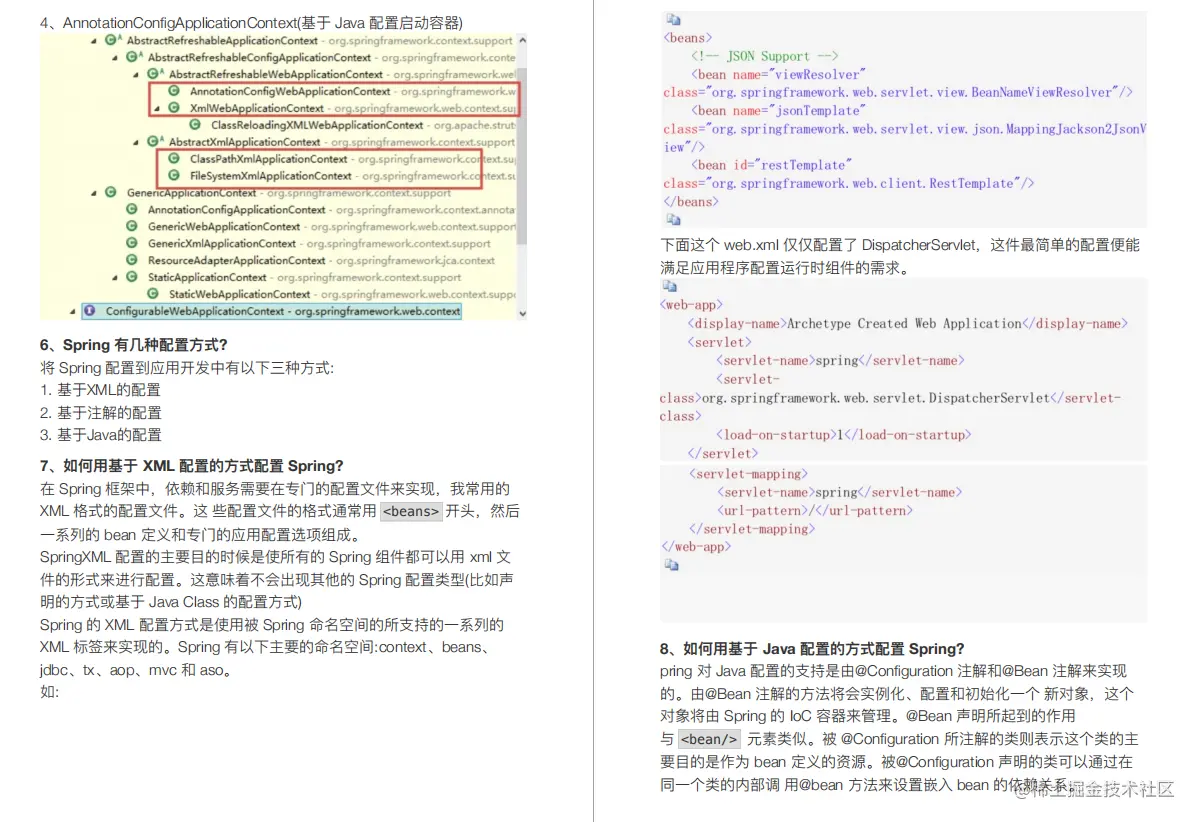Click the ClassReloadingXMLWebApplicationContext class icon
Viewport: 1197px width, 822px height.
pos(195,124)
